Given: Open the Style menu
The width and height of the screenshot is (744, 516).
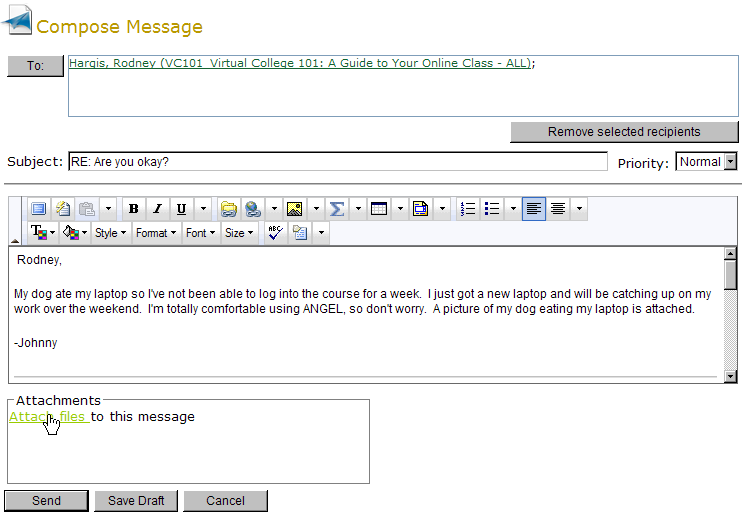Looking at the screenshot, I should pos(110,233).
